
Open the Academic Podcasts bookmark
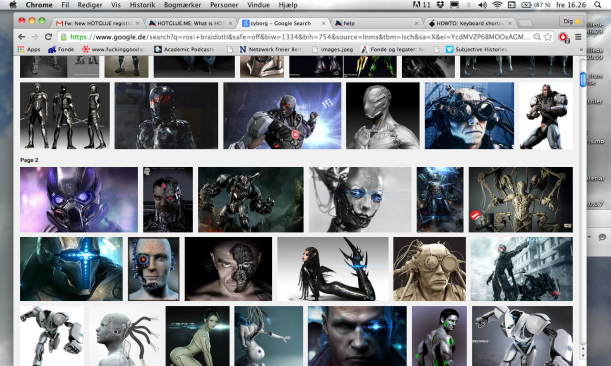coord(184,50)
